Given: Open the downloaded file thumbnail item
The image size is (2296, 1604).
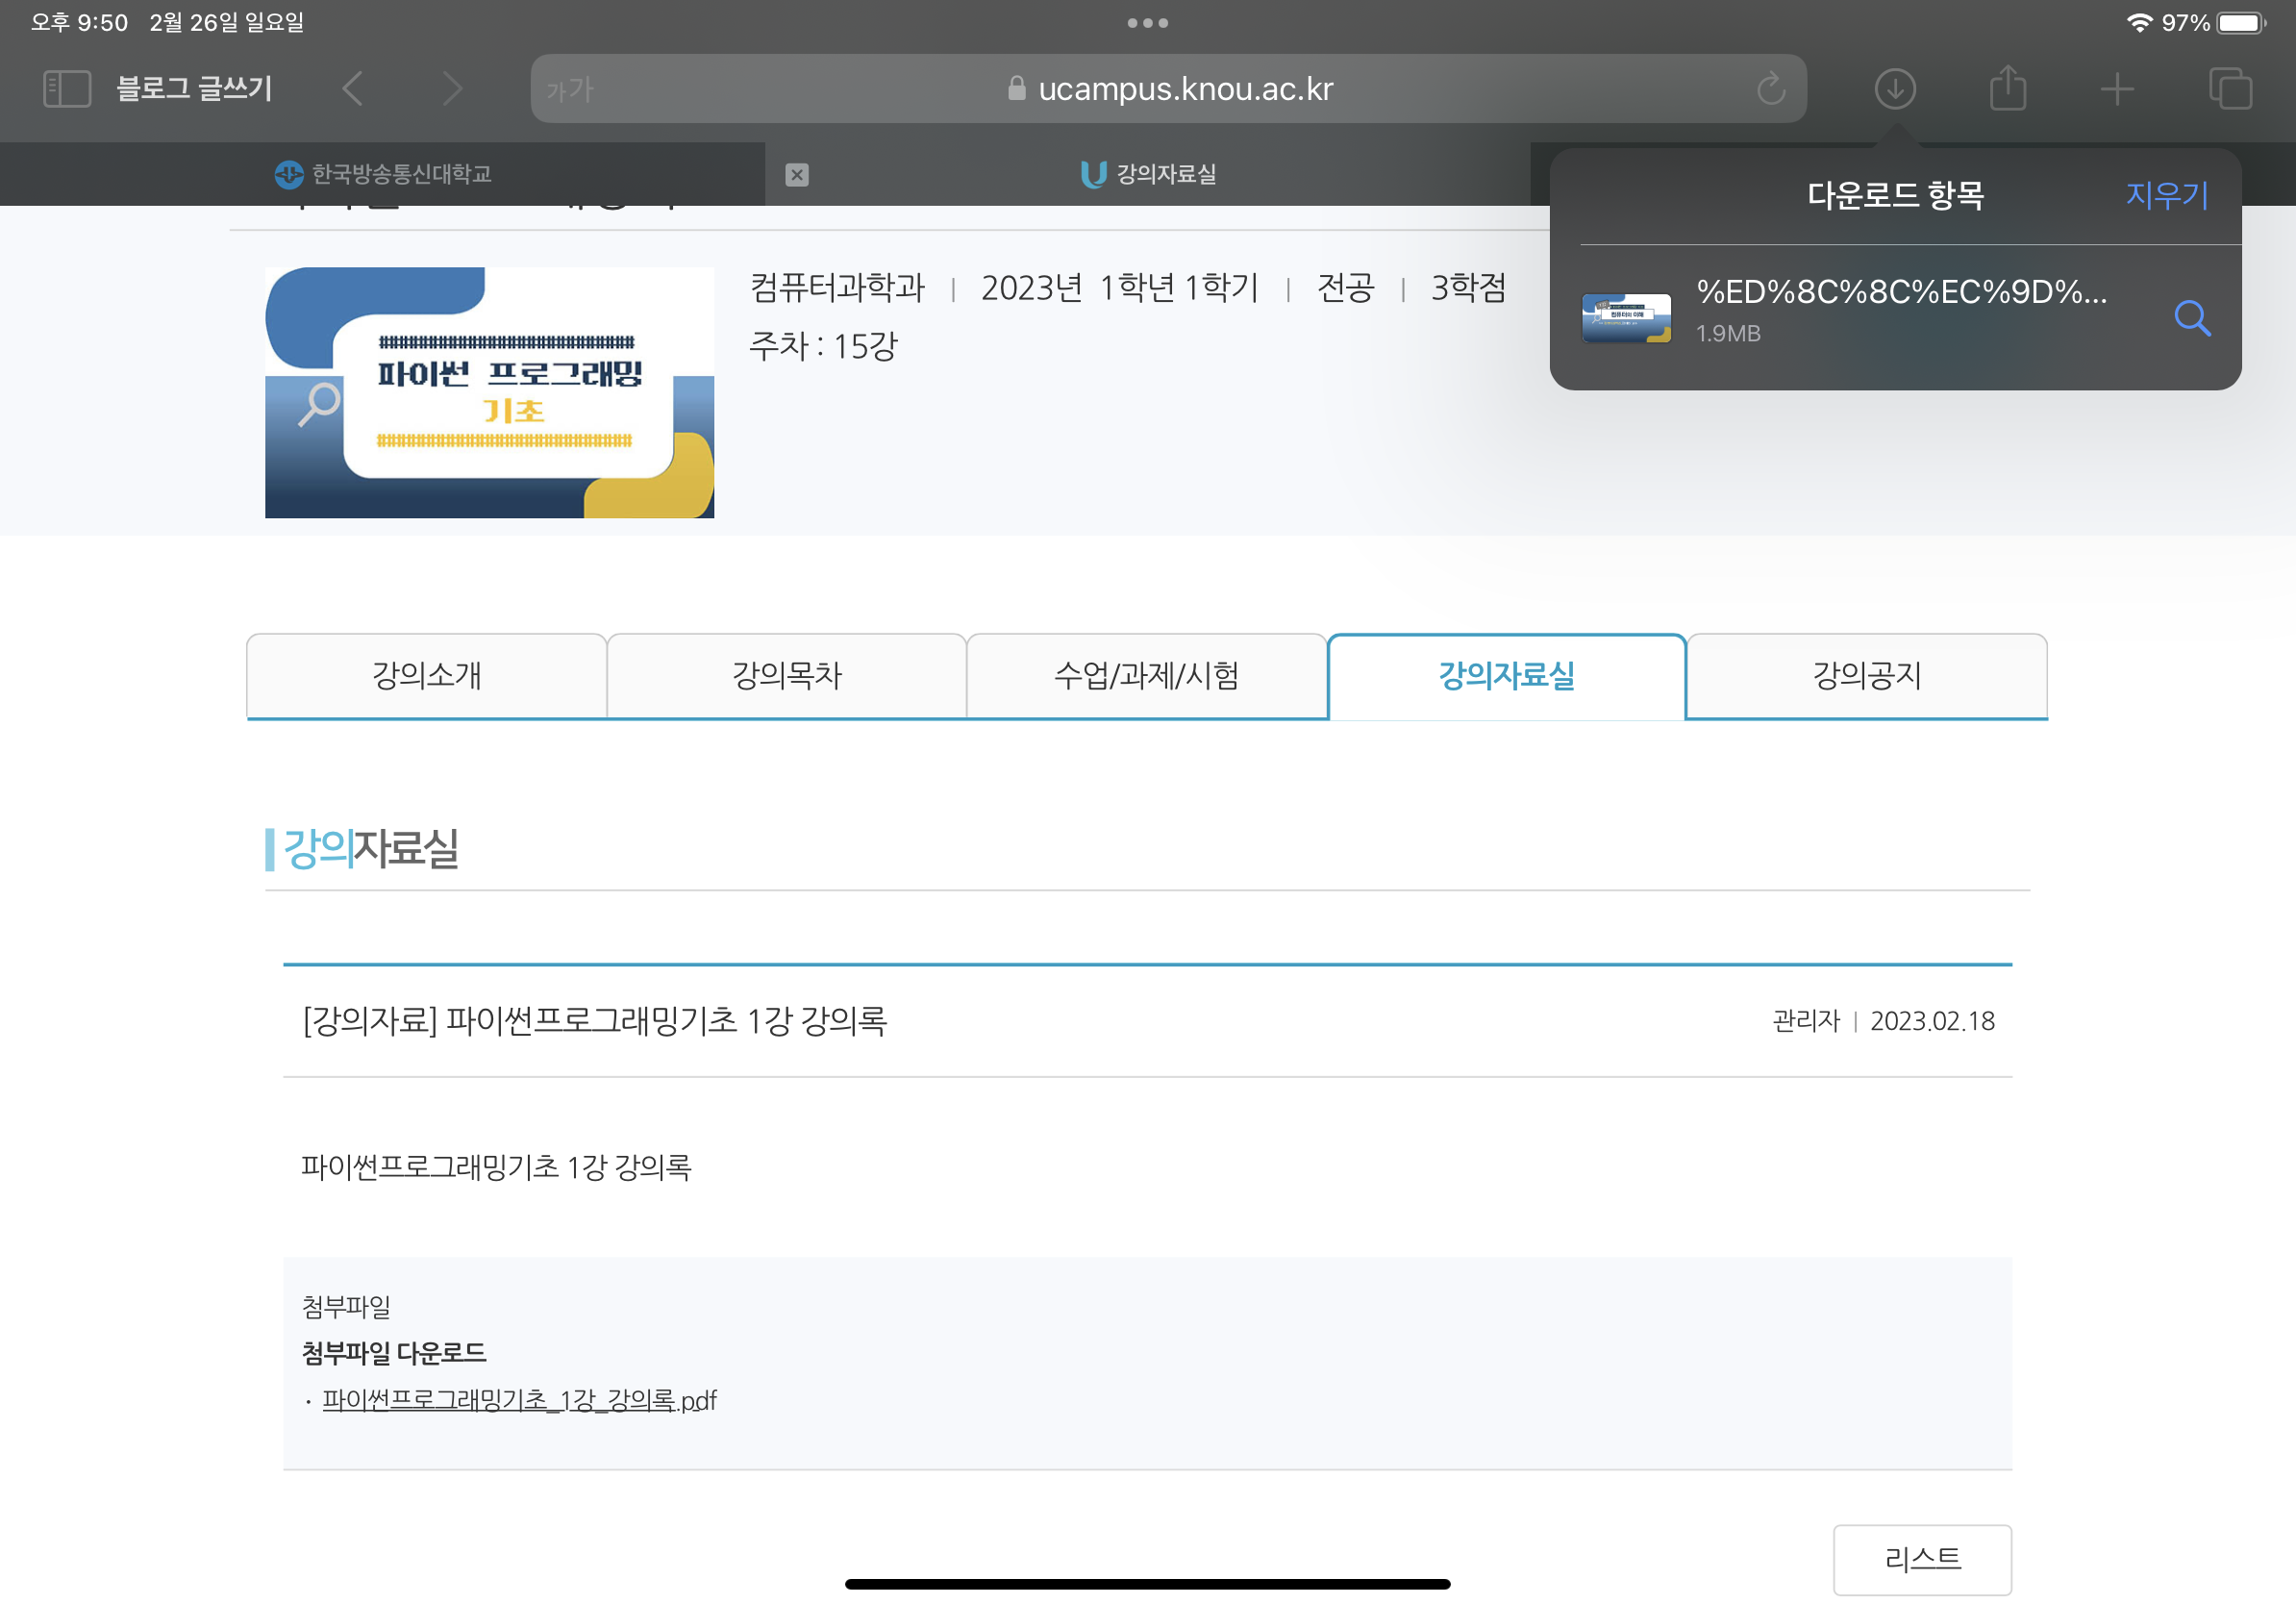Looking at the screenshot, I should [x=1625, y=318].
